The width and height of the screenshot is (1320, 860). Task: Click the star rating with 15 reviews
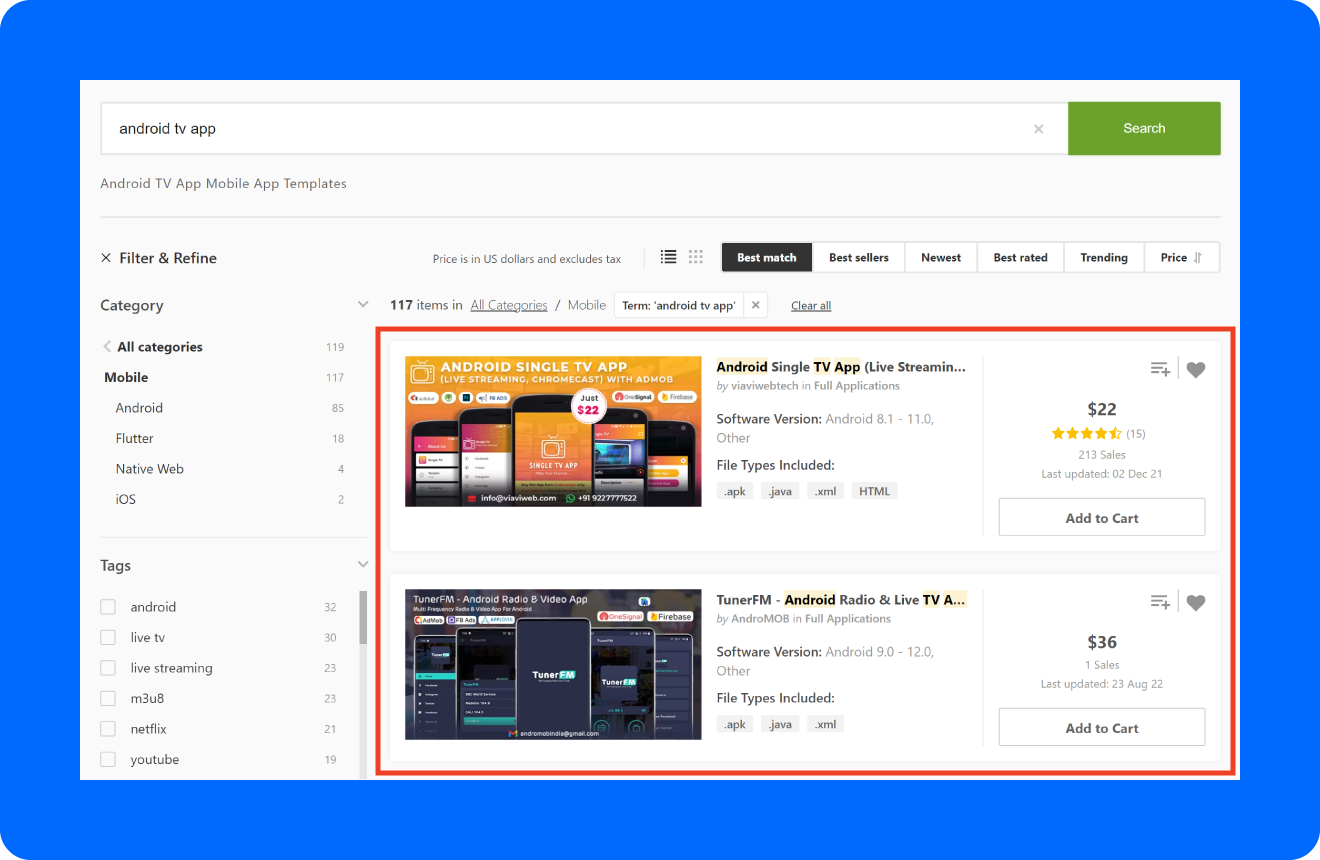(1086, 434)
